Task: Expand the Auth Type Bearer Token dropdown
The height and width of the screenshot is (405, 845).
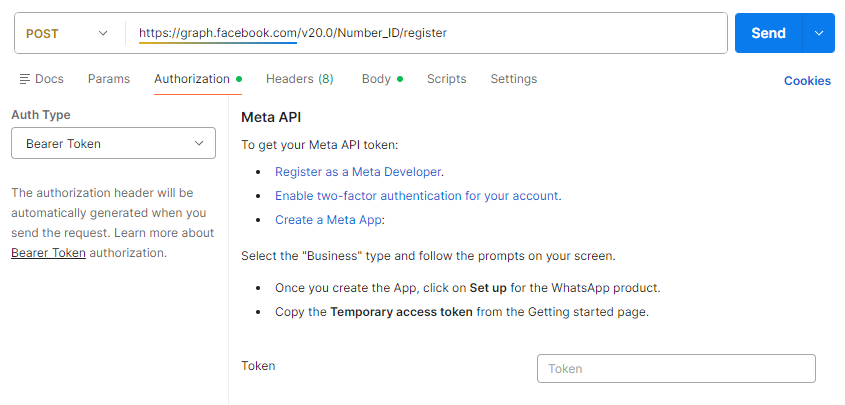Action: [x=113, y=143]
